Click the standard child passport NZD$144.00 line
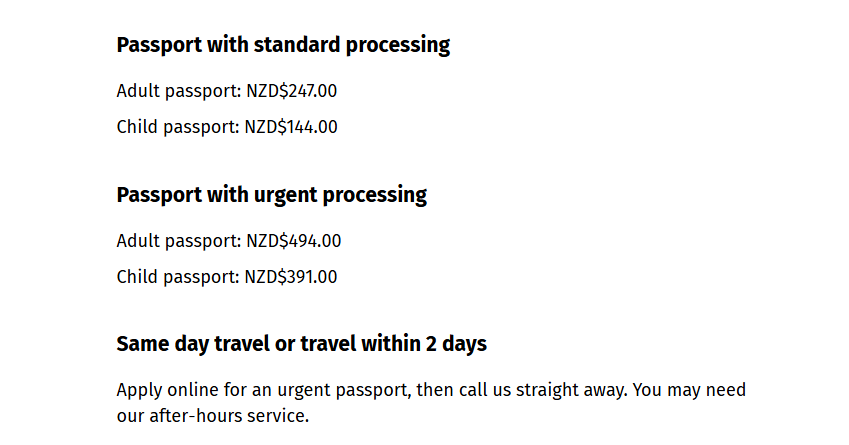The height and width of the screenshot is (445, 849). pyautogui.click(x=227, y=127)
